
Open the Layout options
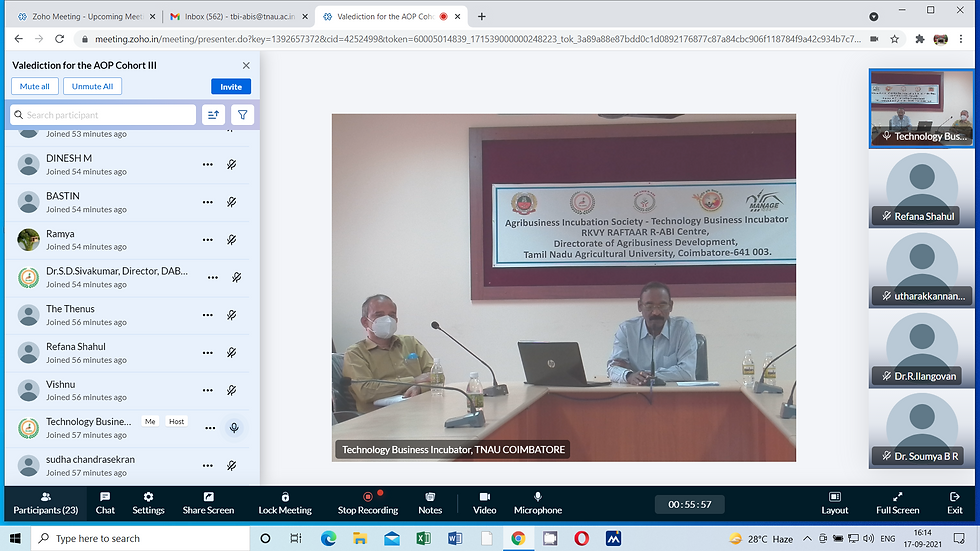tap(834, 504)
